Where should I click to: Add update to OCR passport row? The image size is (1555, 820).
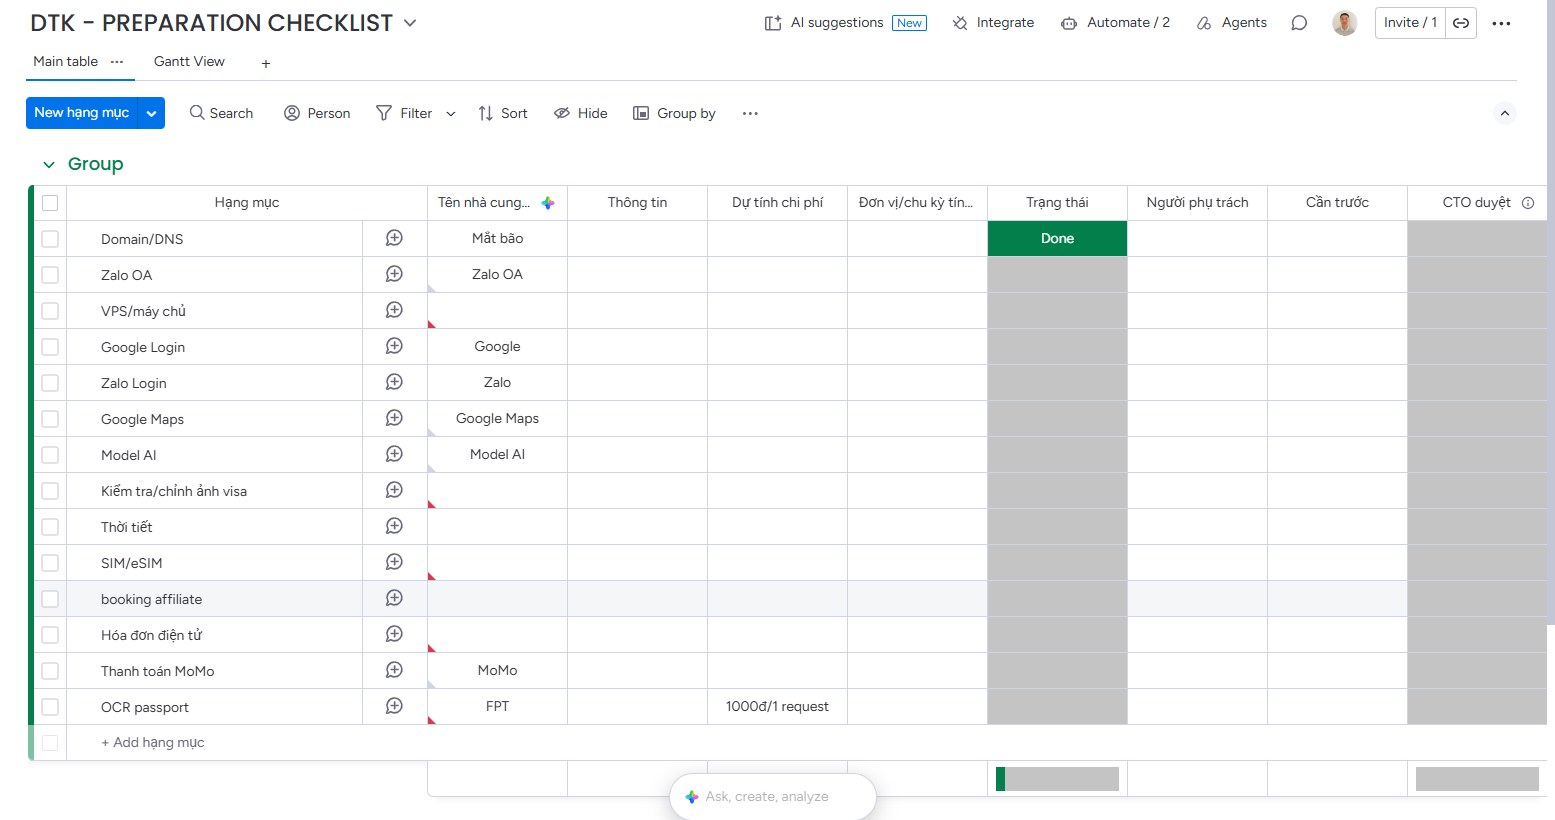coord(394,706)
